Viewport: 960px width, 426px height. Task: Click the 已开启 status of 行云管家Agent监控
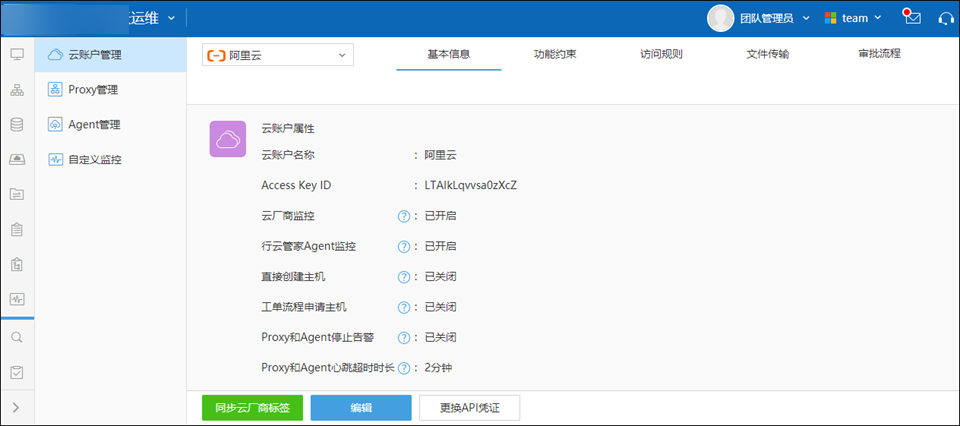pyautogui.click(x=440, y=247)
